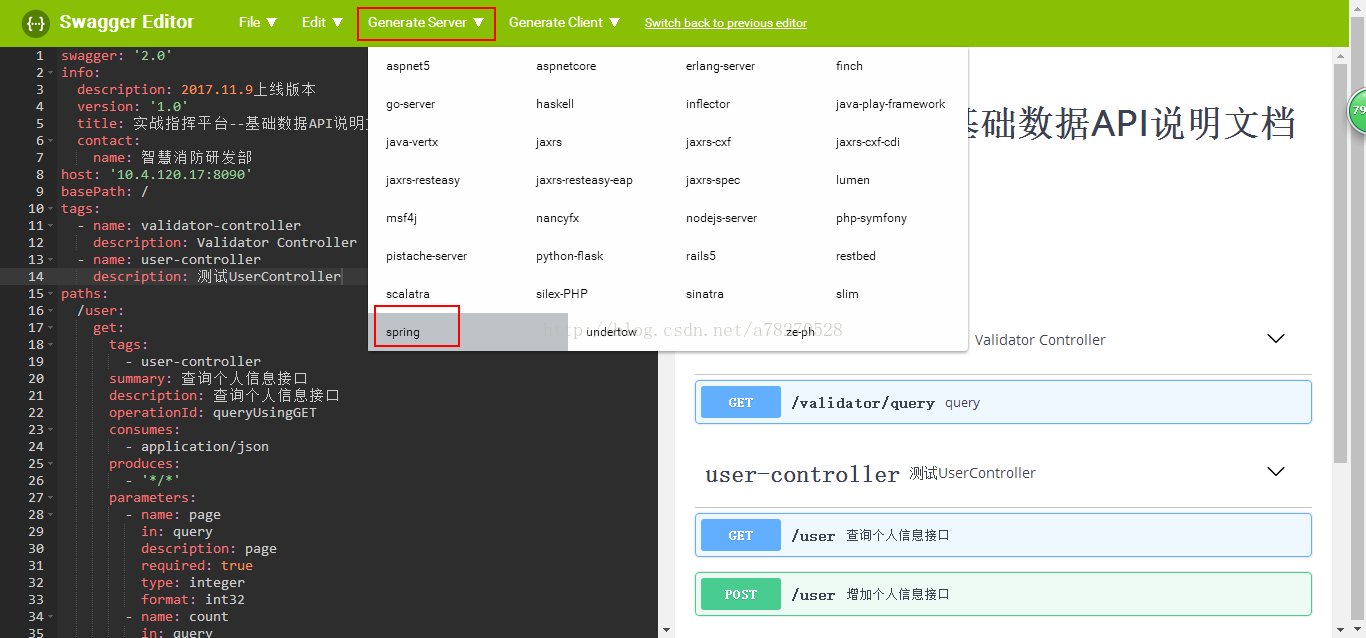The width and height of the screenshot is (1366, 638).
Task: Choose silex-PHP generator
Action: [x=562, y=294]
